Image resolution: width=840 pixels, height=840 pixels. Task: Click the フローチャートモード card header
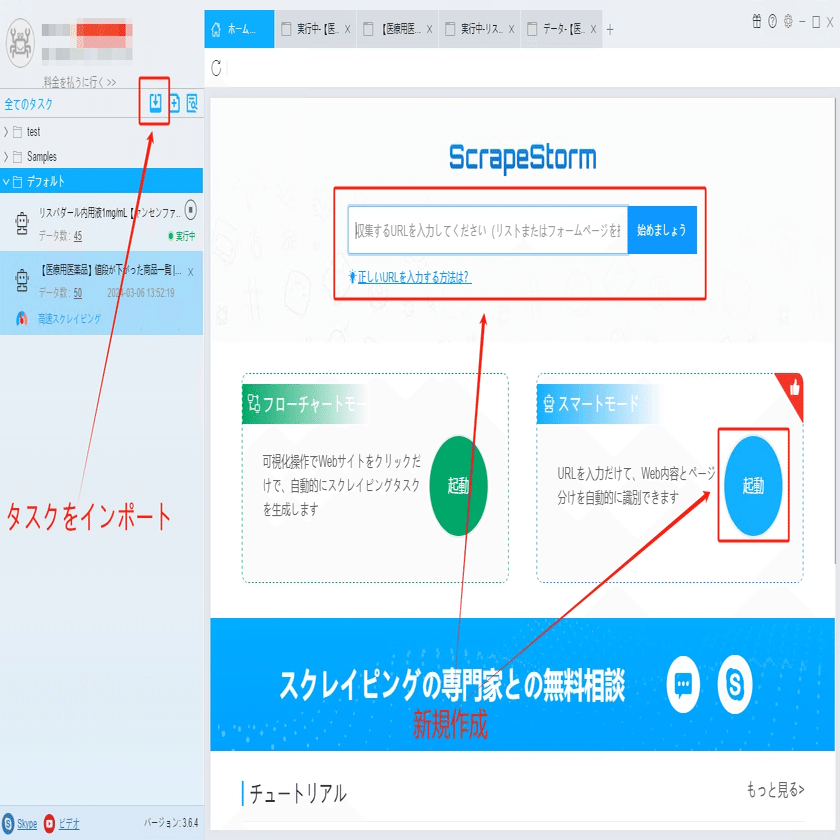click(x=305, y=403)
